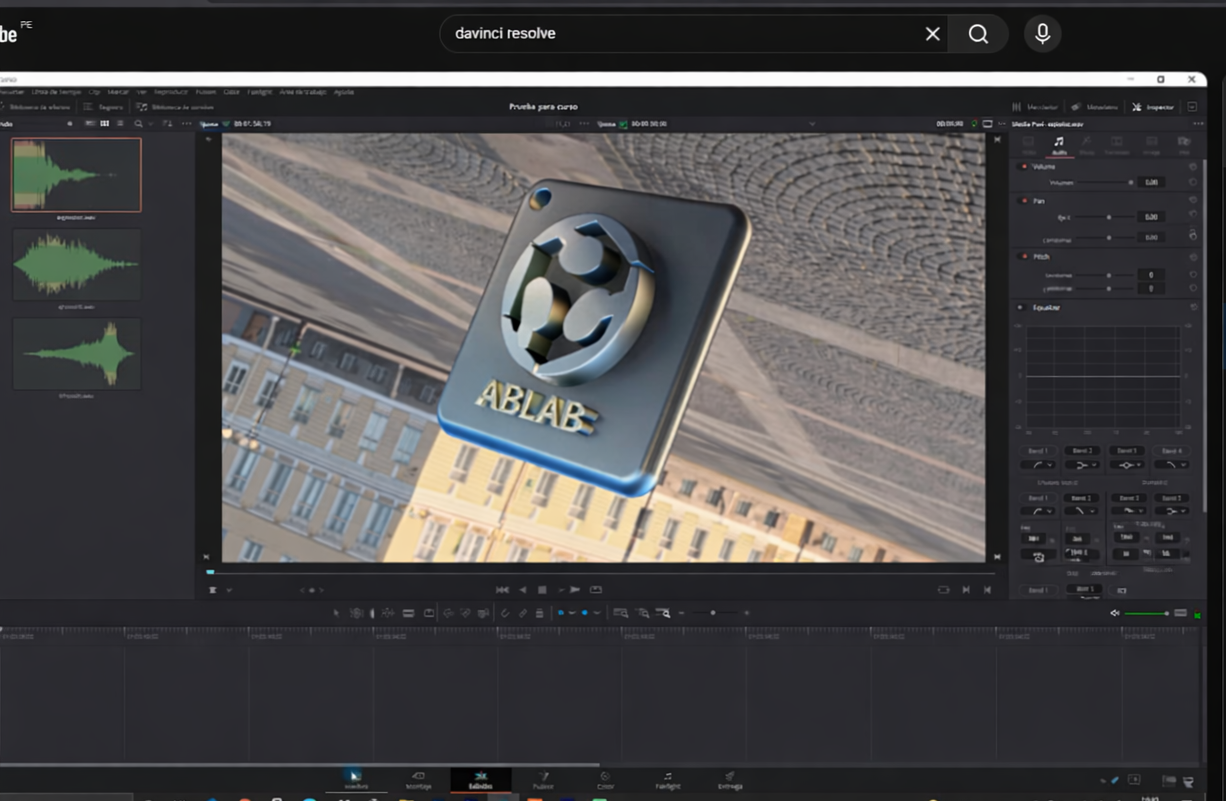Toggle timeline position lock icon
This screenshot has height=801, width=1226.
pos(539,612)
